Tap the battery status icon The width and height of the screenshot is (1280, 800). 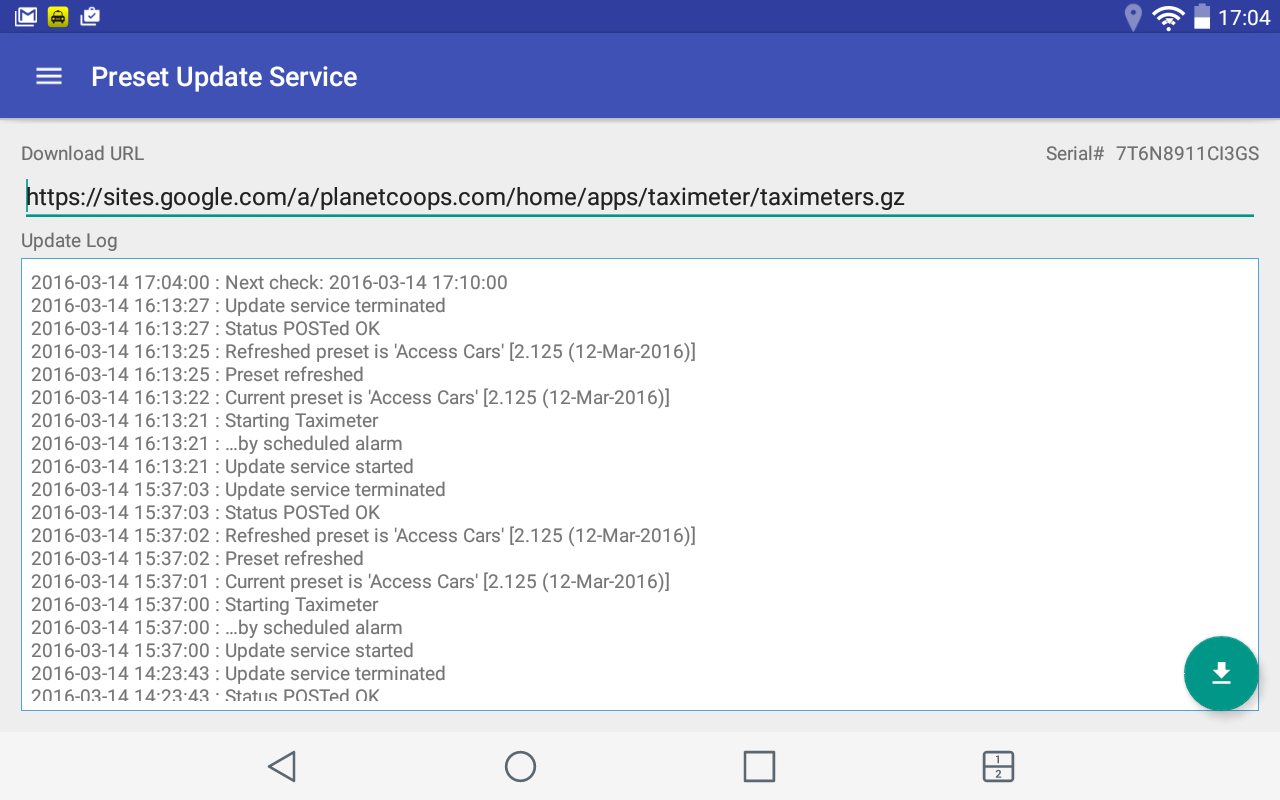[1201, 17]
